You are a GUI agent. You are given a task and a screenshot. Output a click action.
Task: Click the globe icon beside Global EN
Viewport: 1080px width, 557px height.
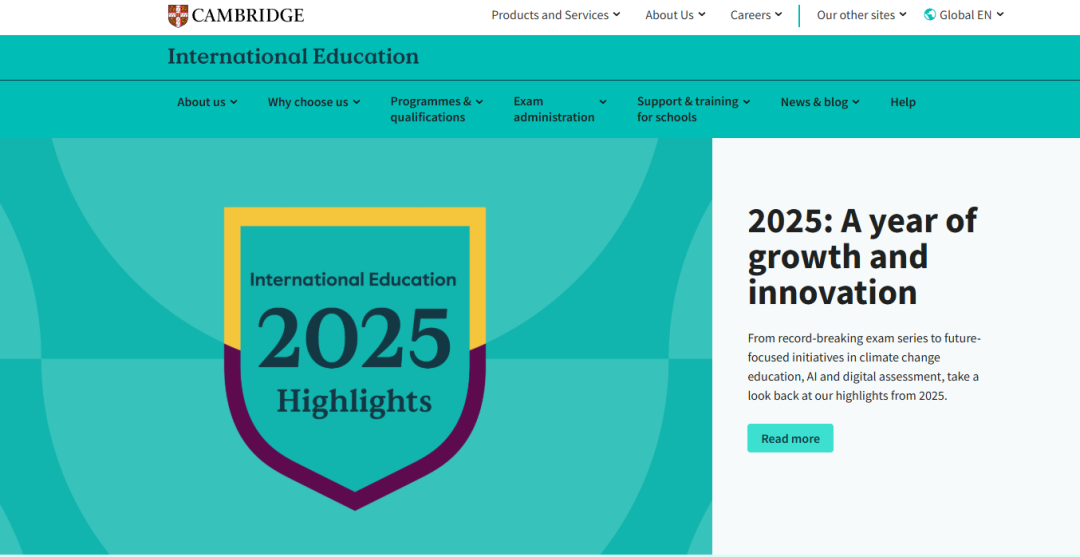point(930,15)
